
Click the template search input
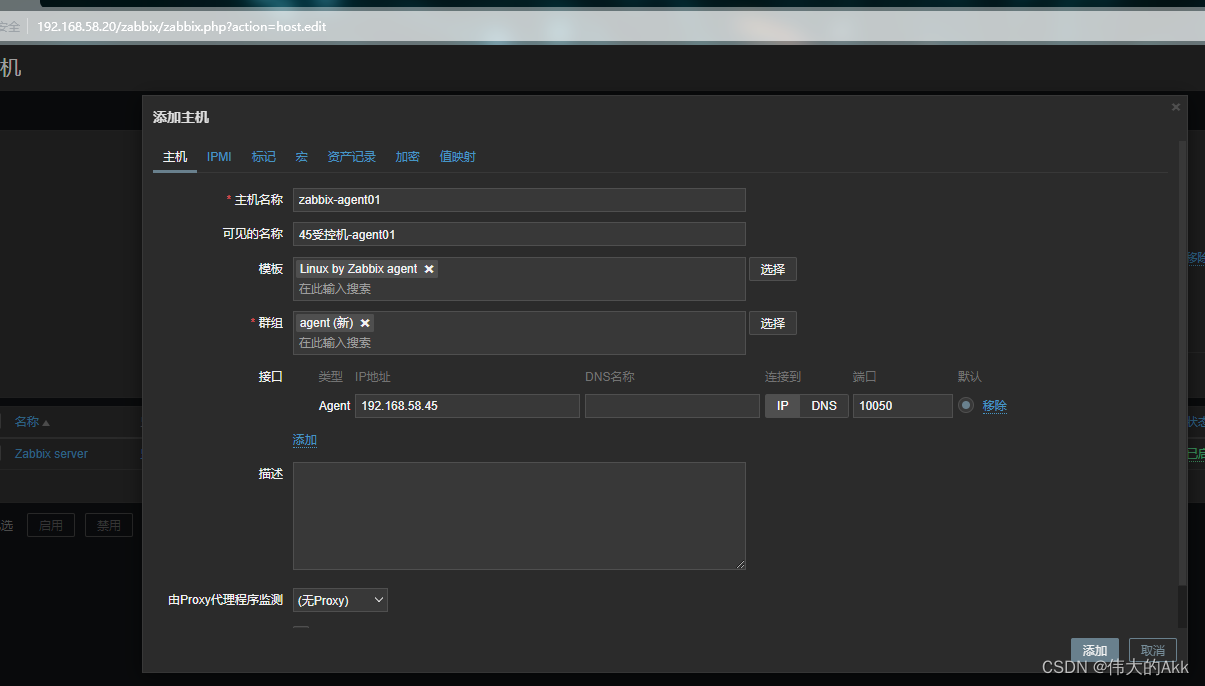pos(519,289)
